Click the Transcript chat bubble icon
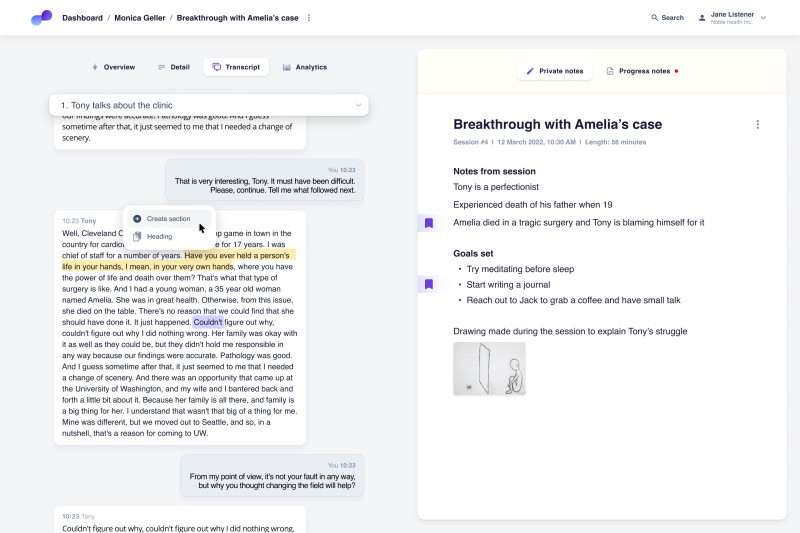Image resolution: width=800 pixels, height=533 pixels. point(217,67)
